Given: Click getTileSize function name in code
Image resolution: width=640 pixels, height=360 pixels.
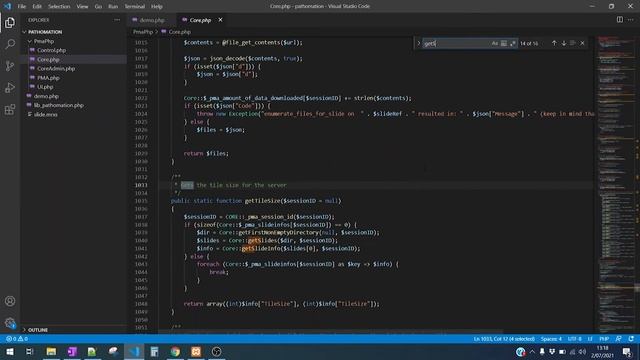Looking at the screenshot, I should point(262,201).
